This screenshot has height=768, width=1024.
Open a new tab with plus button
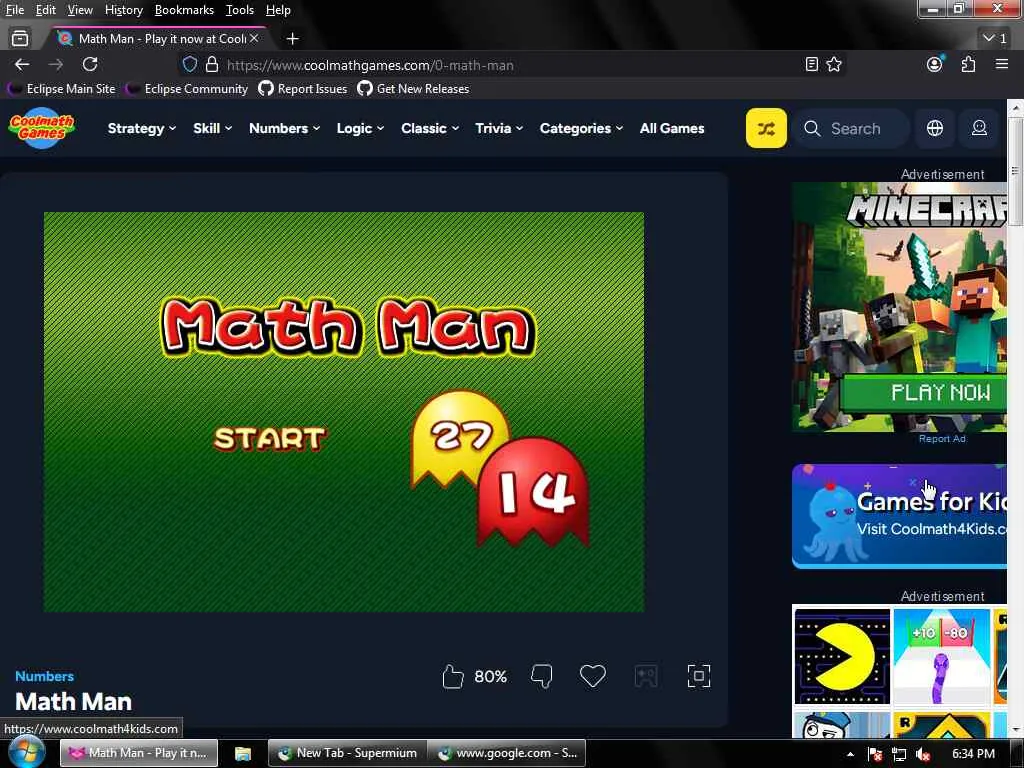click(x=293, y=39)
